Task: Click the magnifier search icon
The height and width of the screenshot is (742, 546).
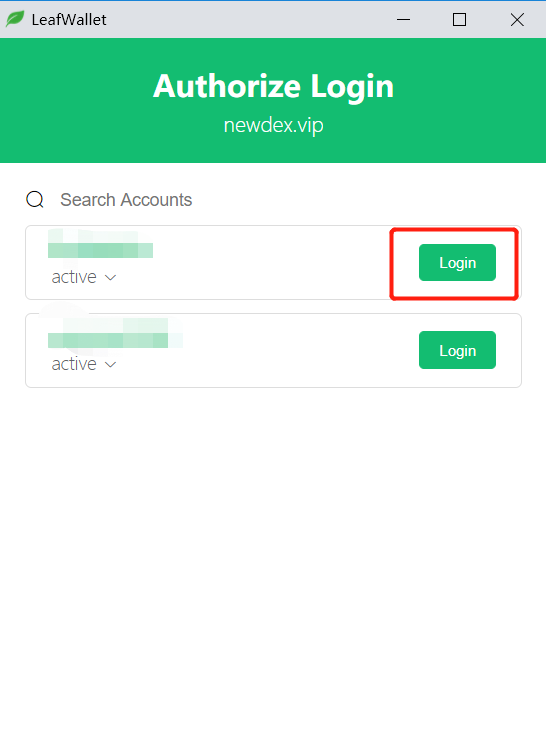Action: 35,200
